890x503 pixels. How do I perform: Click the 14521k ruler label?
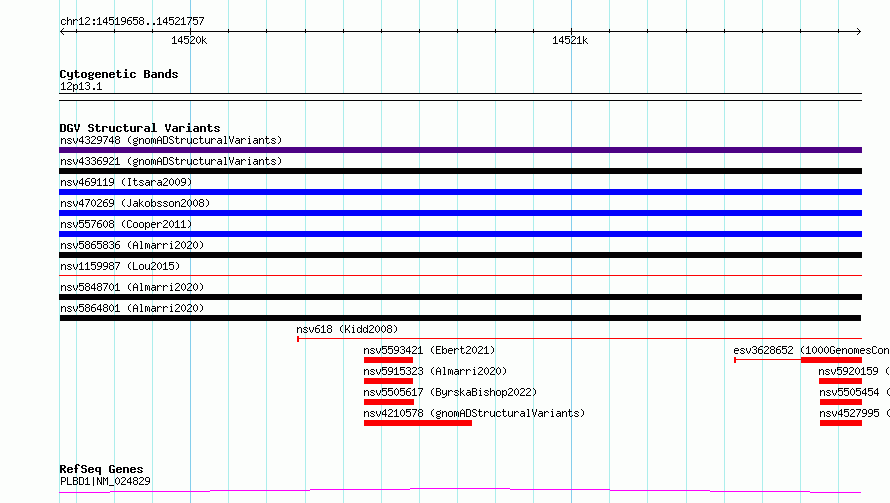pyautogui.click(x=570, y=40)
